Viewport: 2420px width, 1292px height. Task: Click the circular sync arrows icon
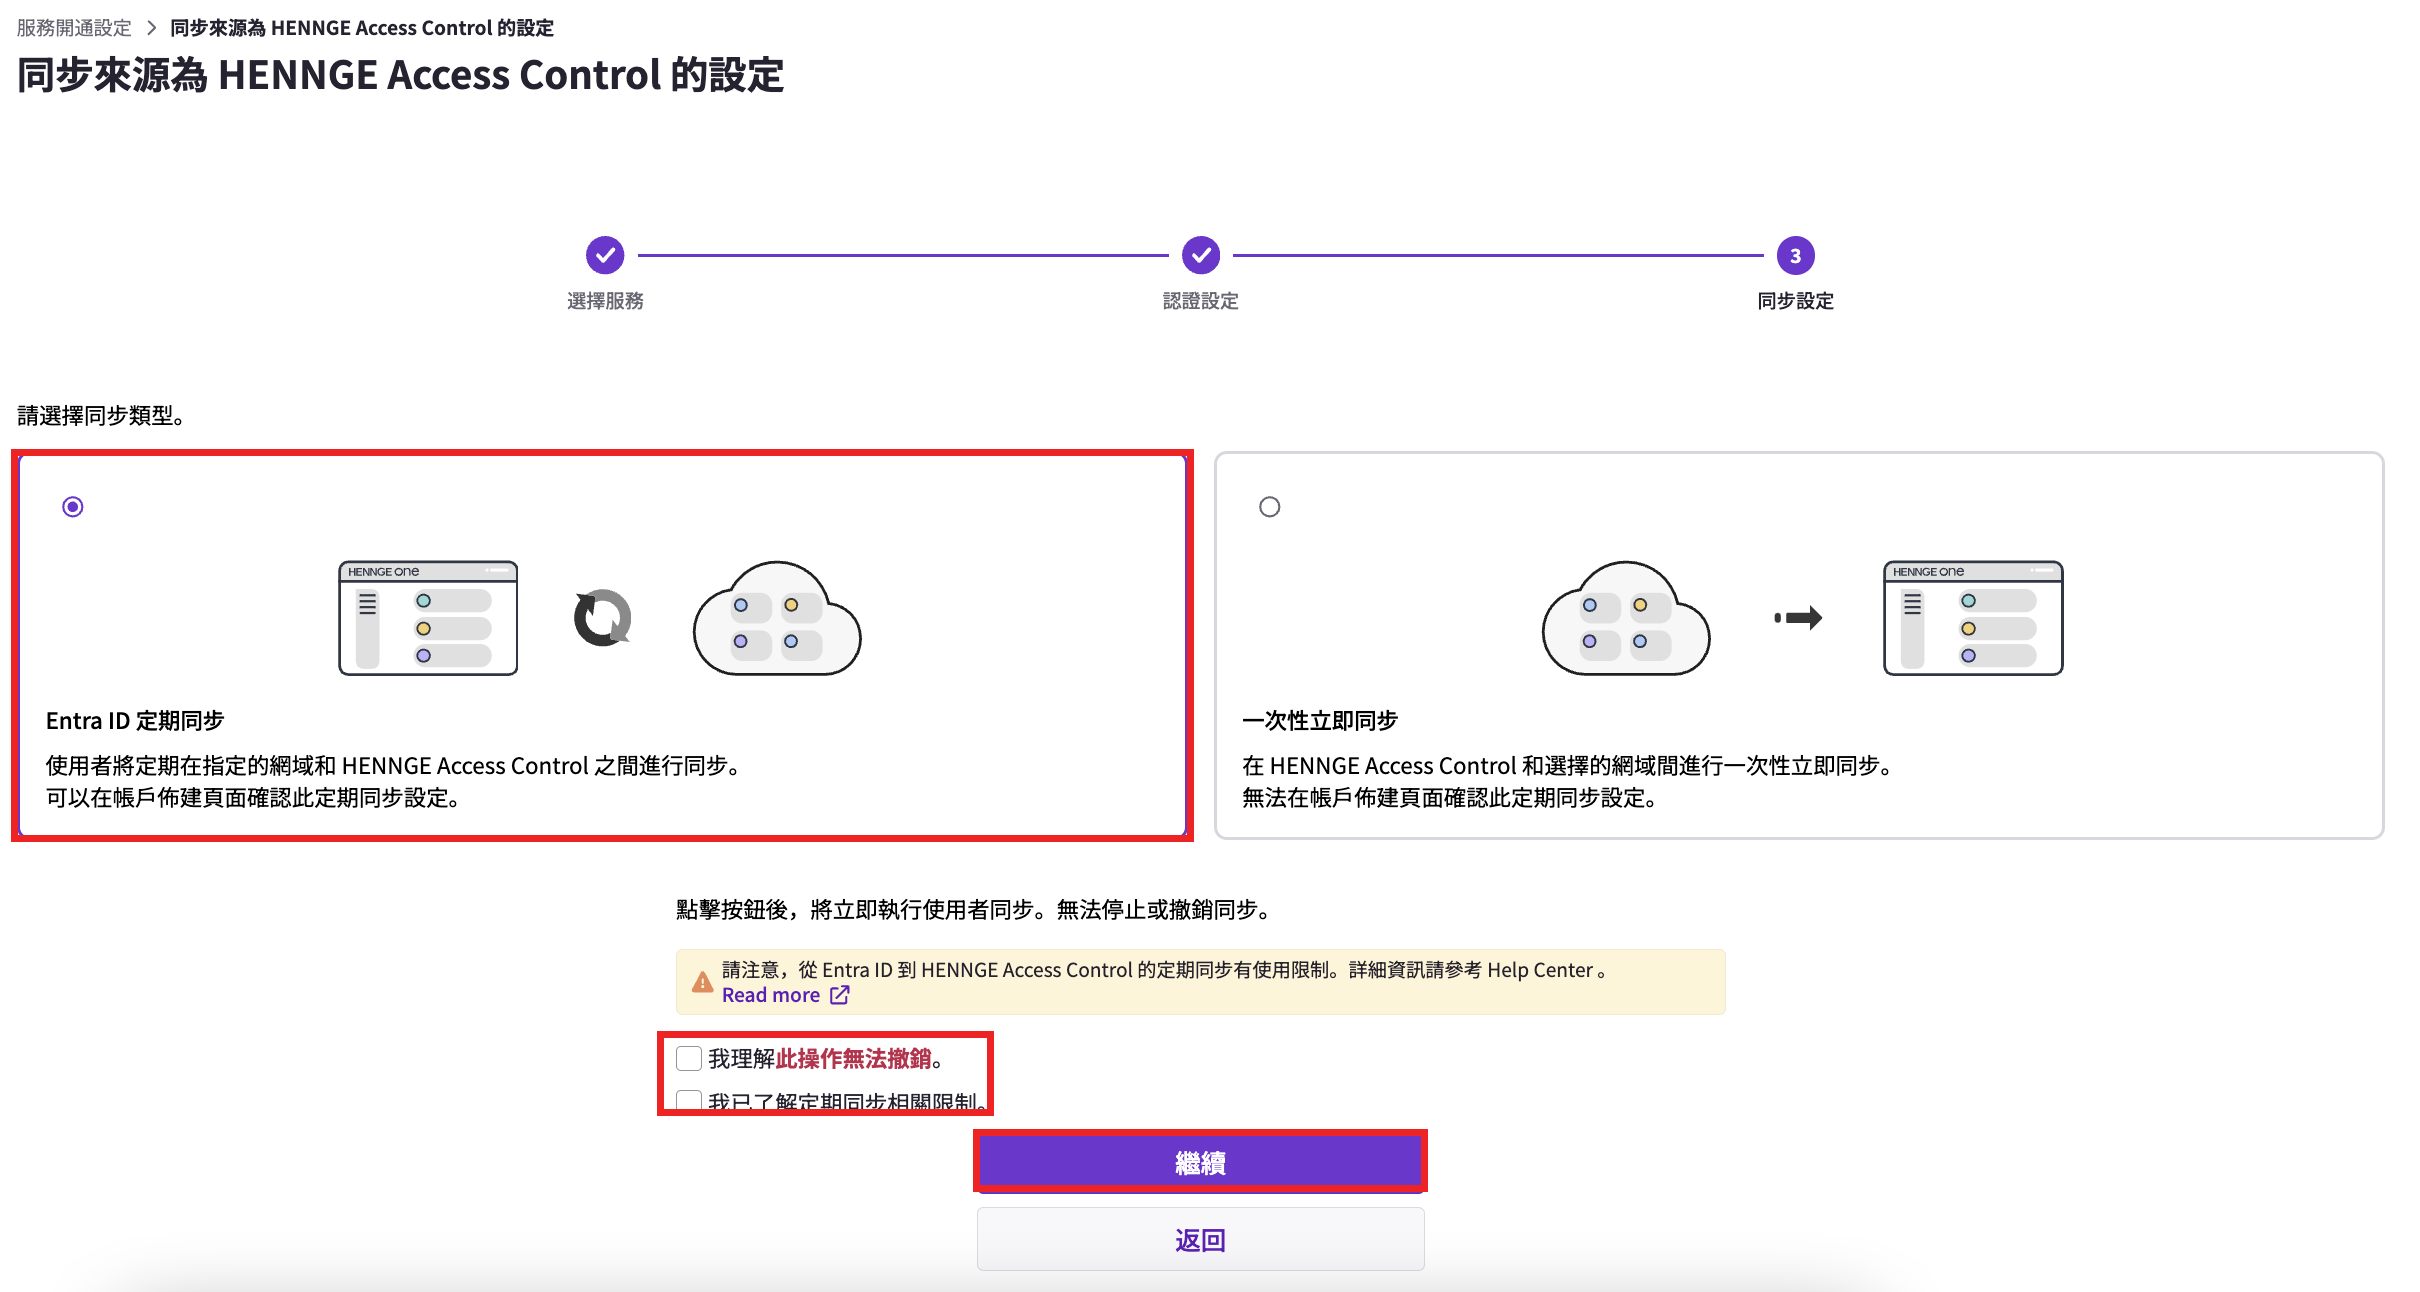pos(602,618)
